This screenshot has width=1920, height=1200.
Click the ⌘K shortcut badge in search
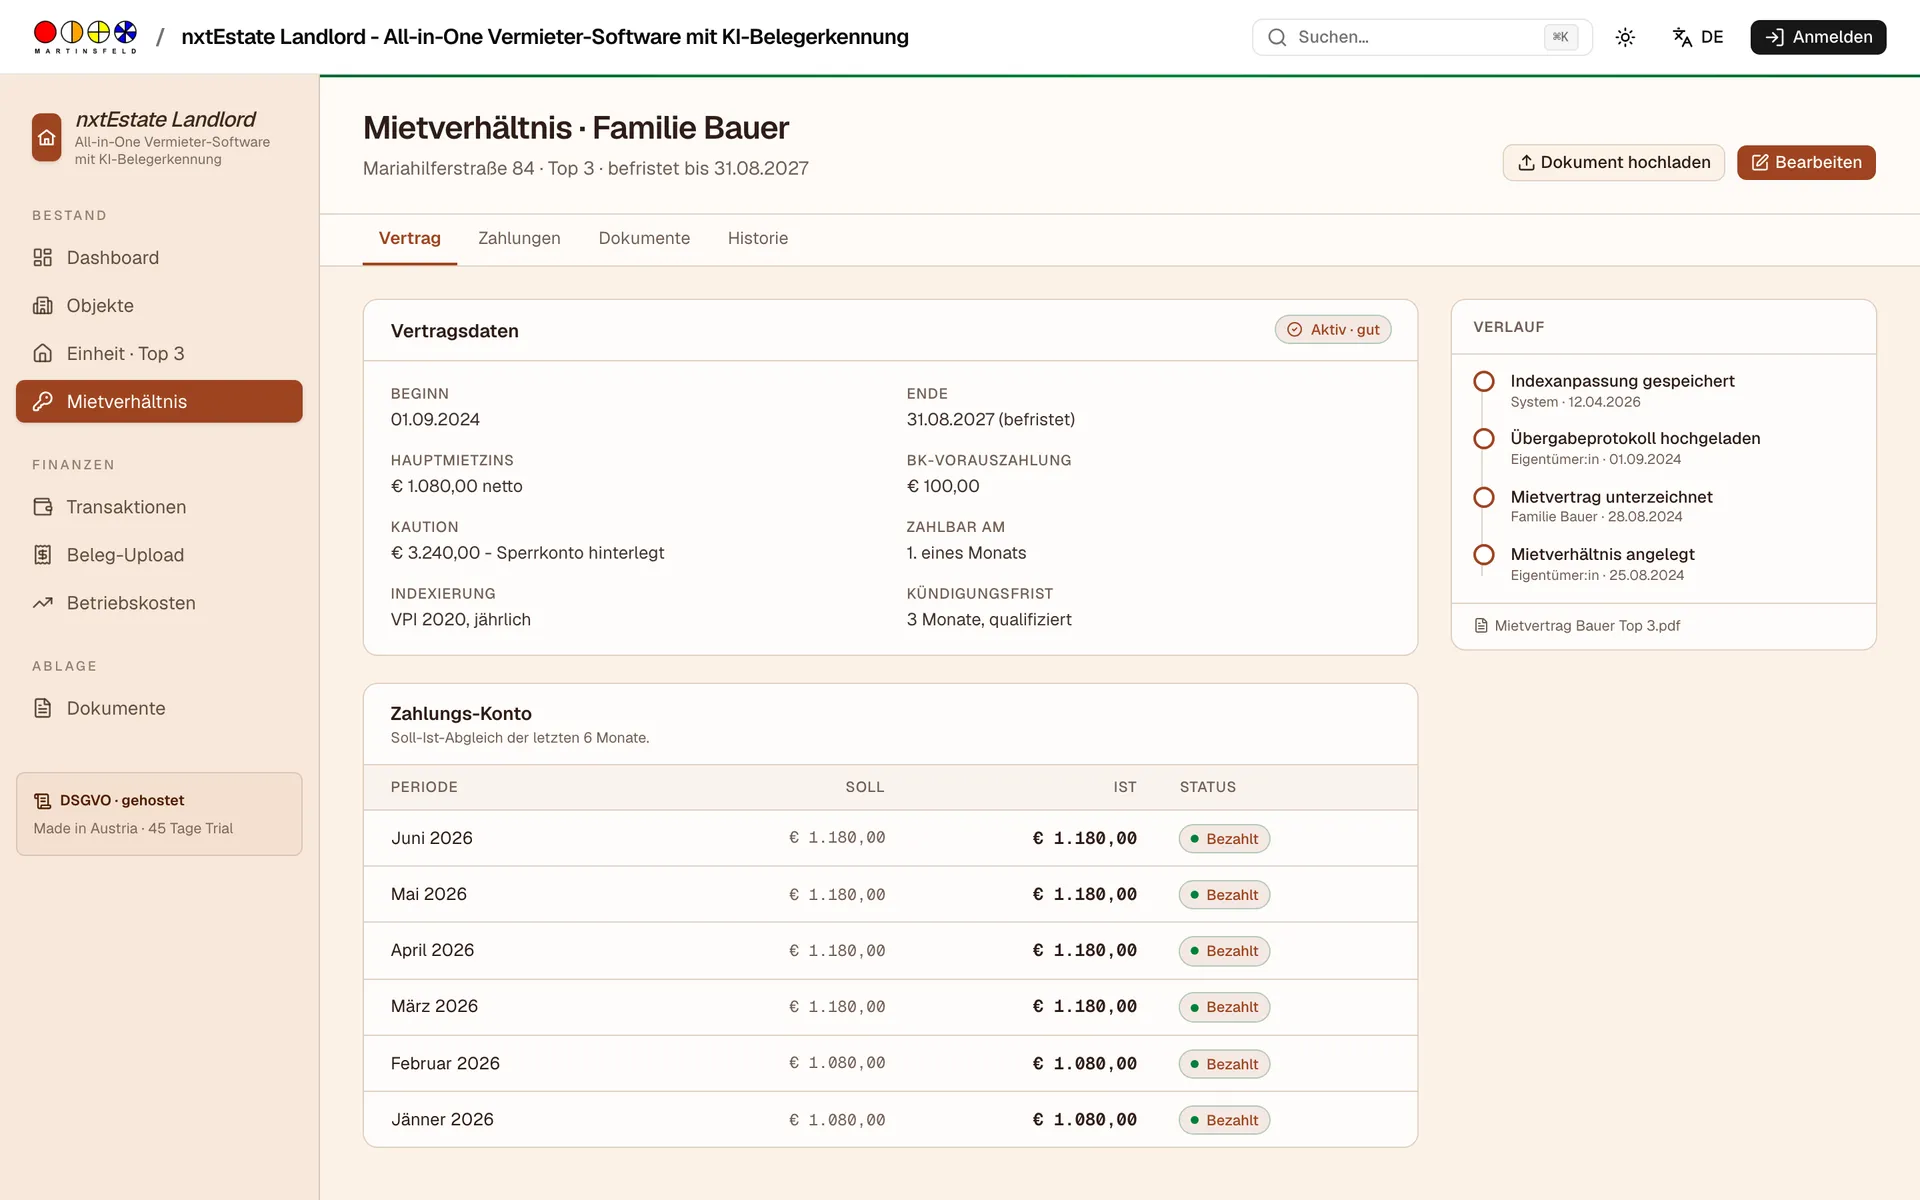click(1561, 37)
